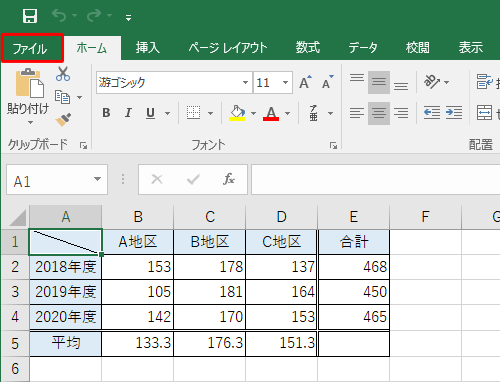Viewport: 500px width, 382px height.
Task: Expand the Copy options arrow
Action: tap(79, 97)
